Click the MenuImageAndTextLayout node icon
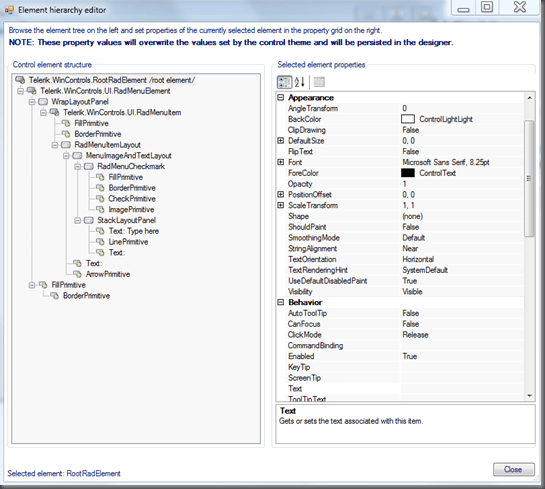Screen dimensions: 545x489 (77, 155)
